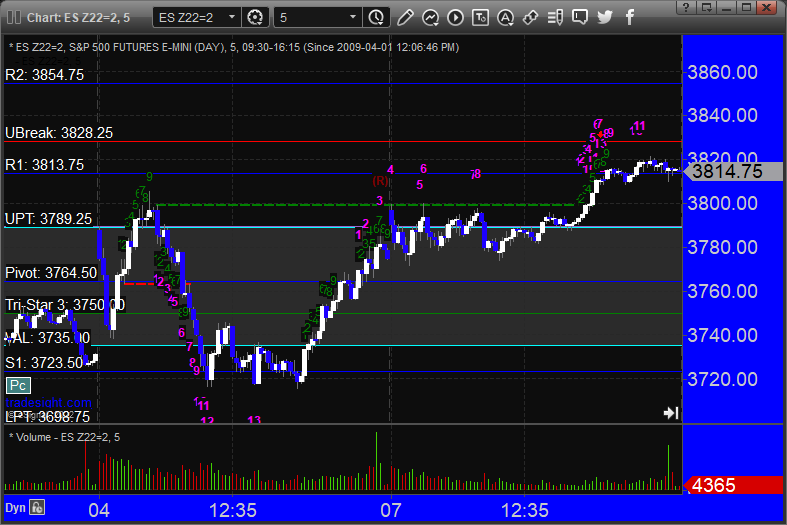This screenshot has width=787, height=525.
Task: Select the pencil drawing tool
Action: tap(405, 18)
